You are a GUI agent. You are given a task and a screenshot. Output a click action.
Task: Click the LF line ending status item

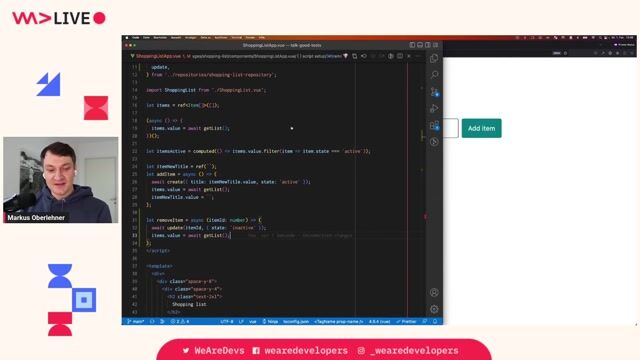[241, 322]
